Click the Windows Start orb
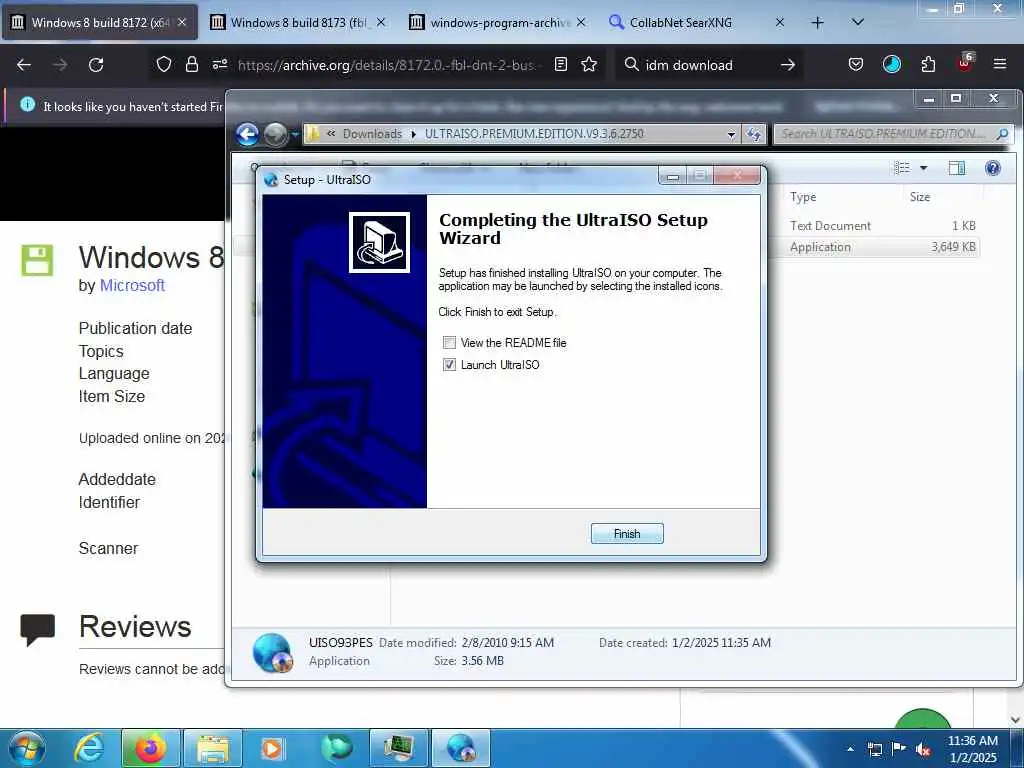1024x768 pixels. tap(26, 748)
